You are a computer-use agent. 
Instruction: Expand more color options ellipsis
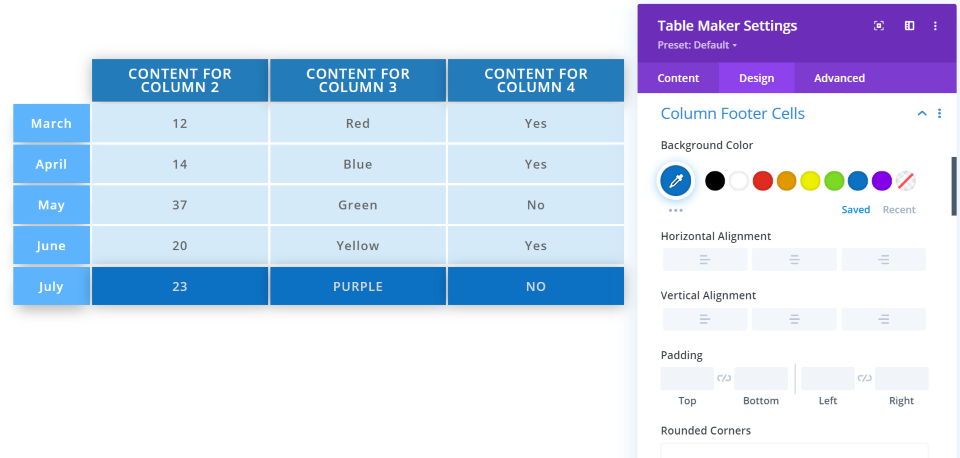tap(676, 210)
